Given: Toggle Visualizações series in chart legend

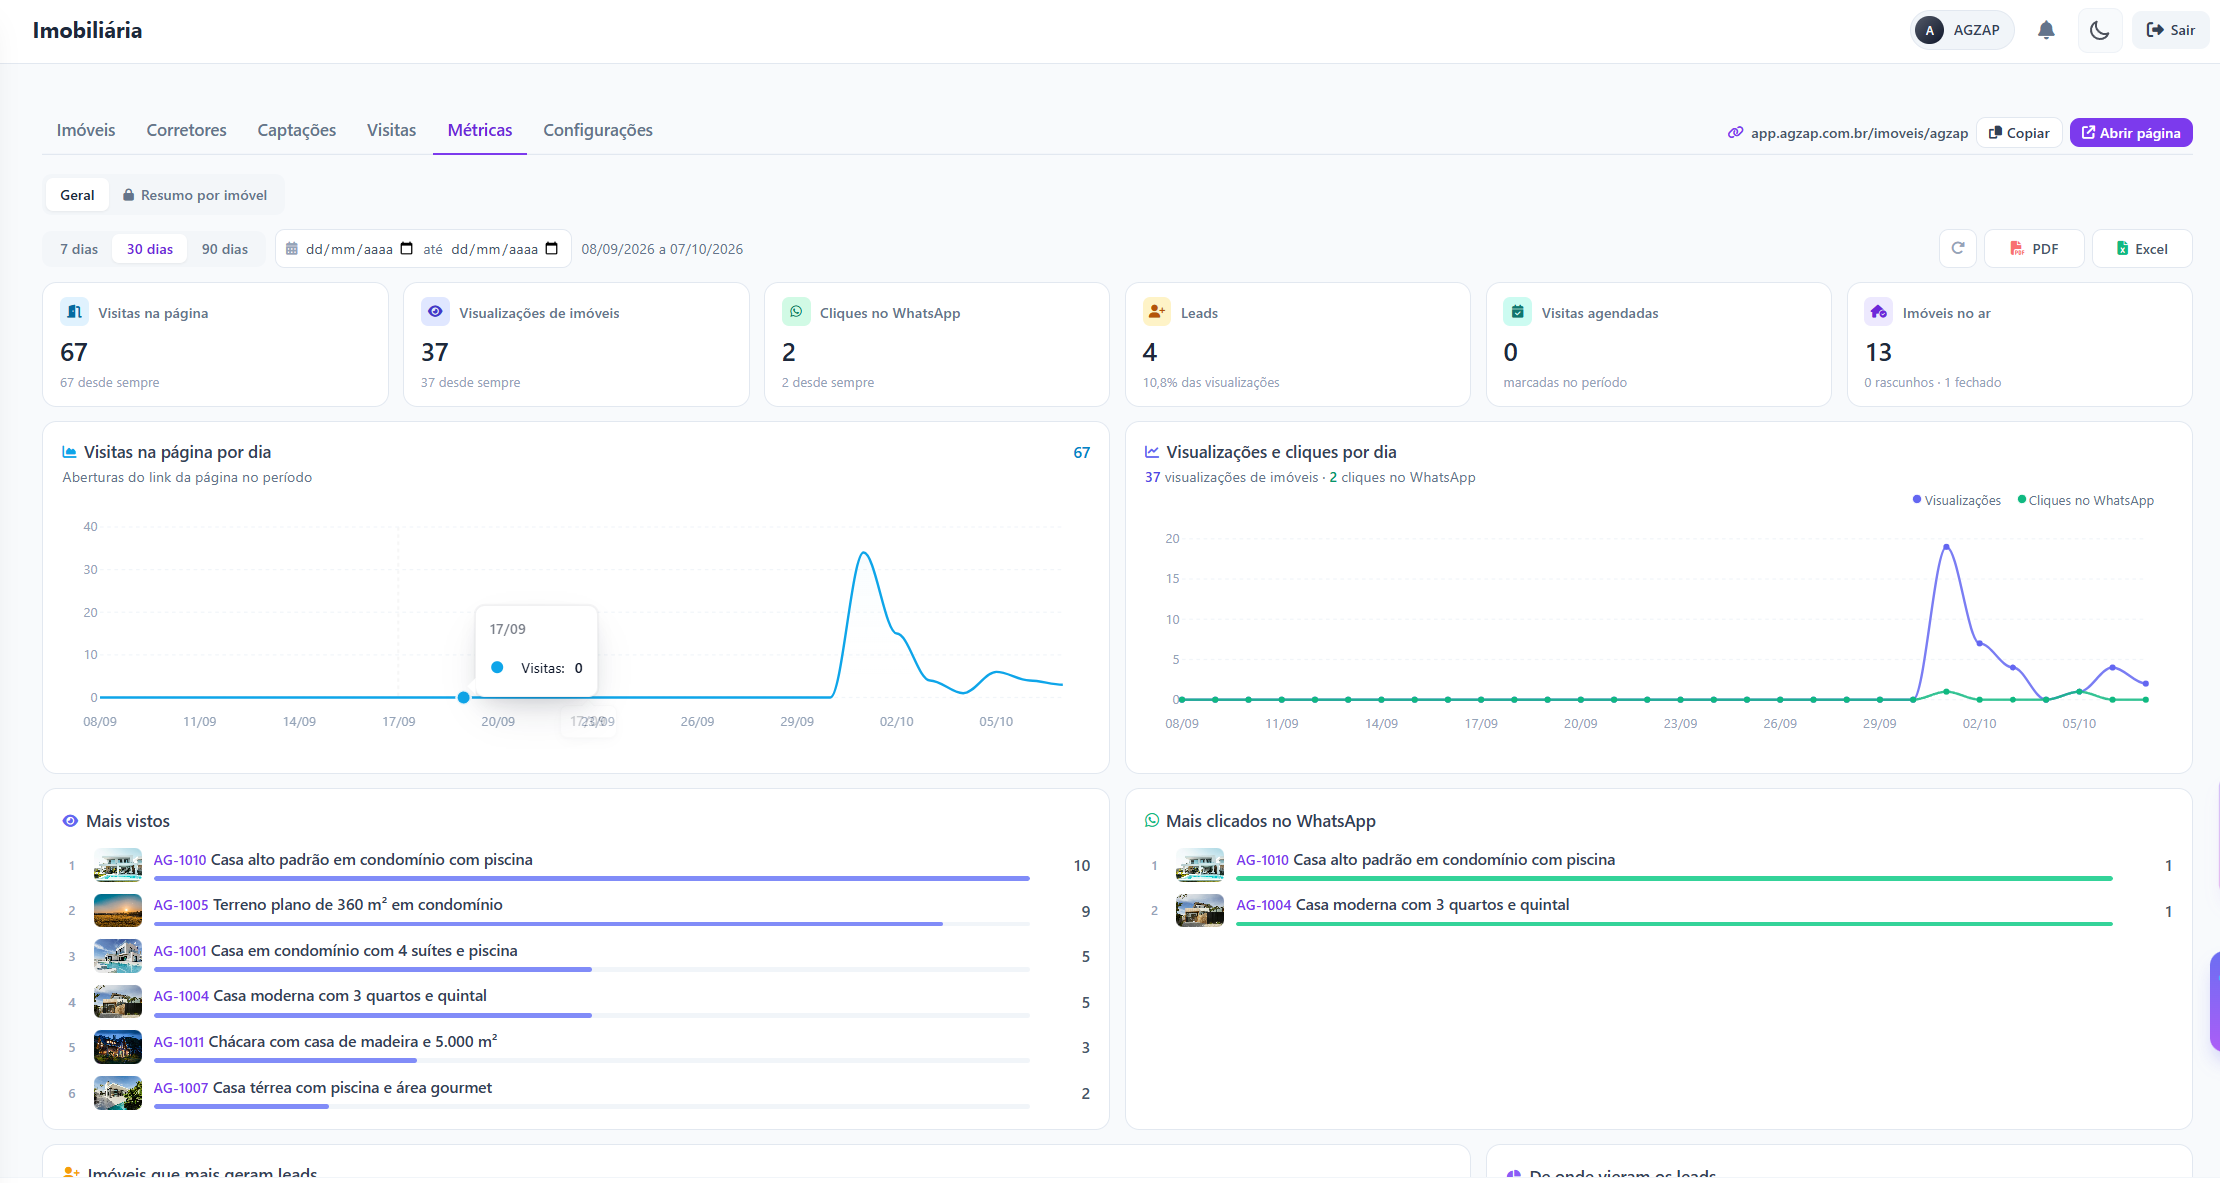Looking at the screenshot, I should (x=1957, y=500).
